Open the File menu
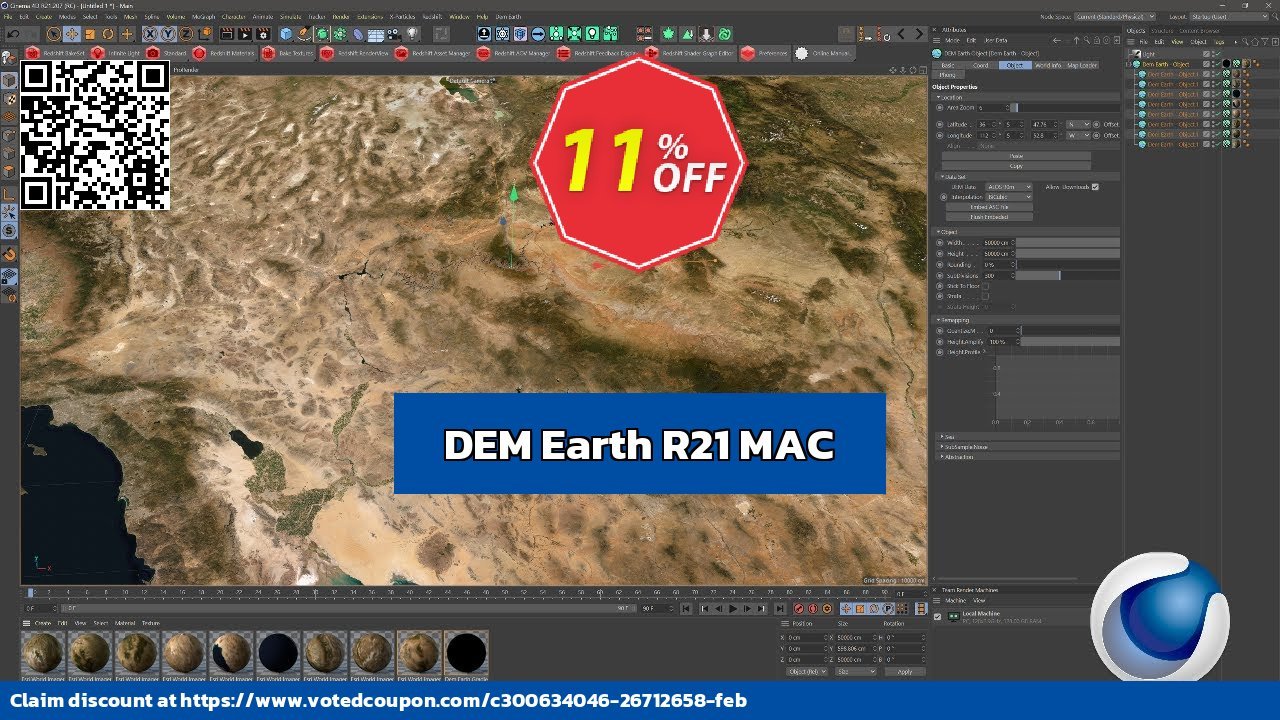This screenshot has height=720, width=1280. pos(8,17)
